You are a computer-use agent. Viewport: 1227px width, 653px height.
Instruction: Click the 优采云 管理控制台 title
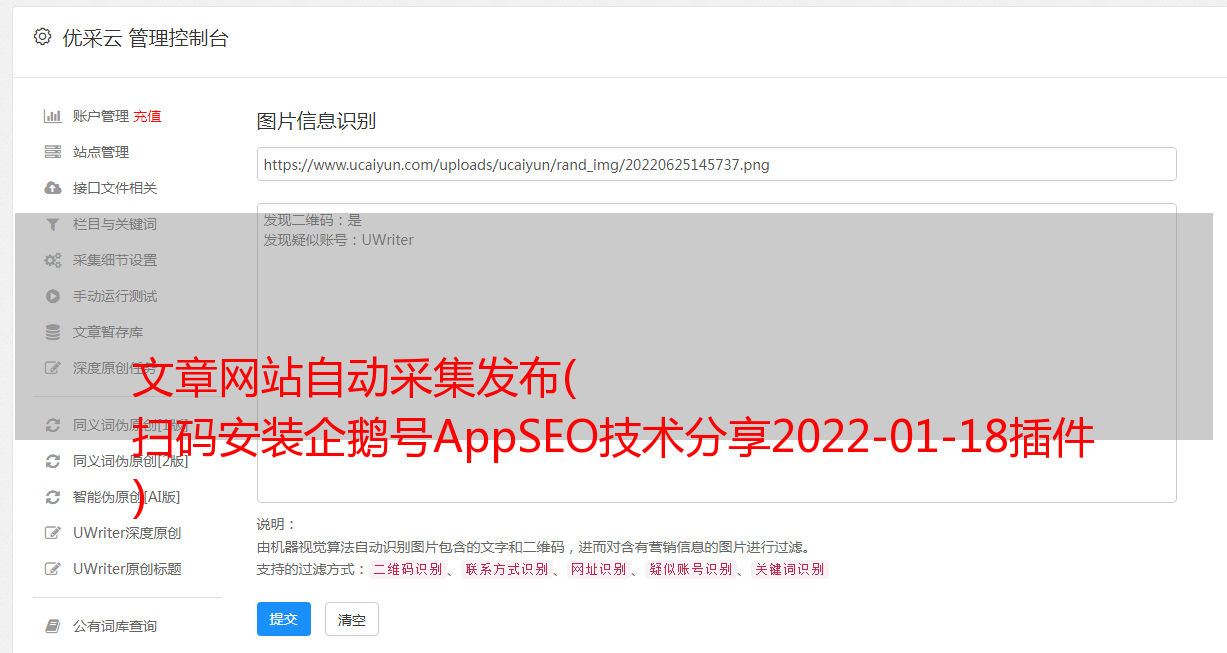145,38
